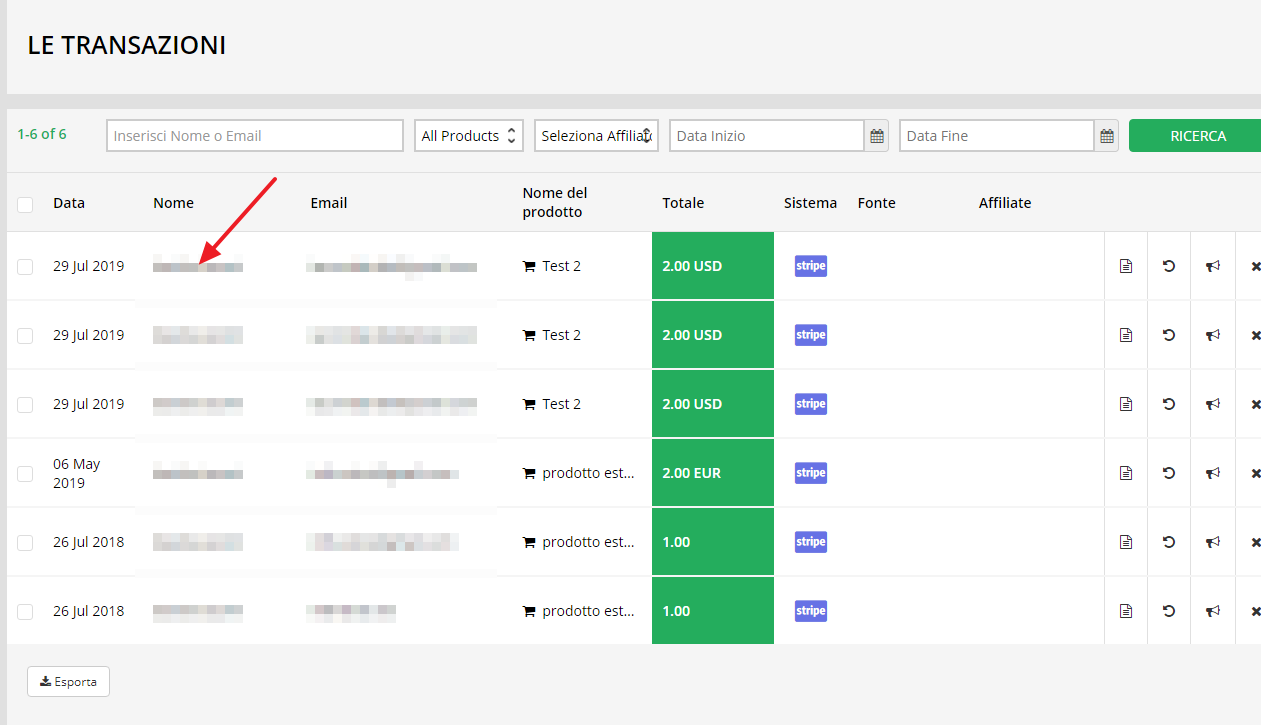The height and width of the screenshot is (725, 1261).
Task: Select the 06 May 2019 transaction checkbox
Action: click(25, 473)
